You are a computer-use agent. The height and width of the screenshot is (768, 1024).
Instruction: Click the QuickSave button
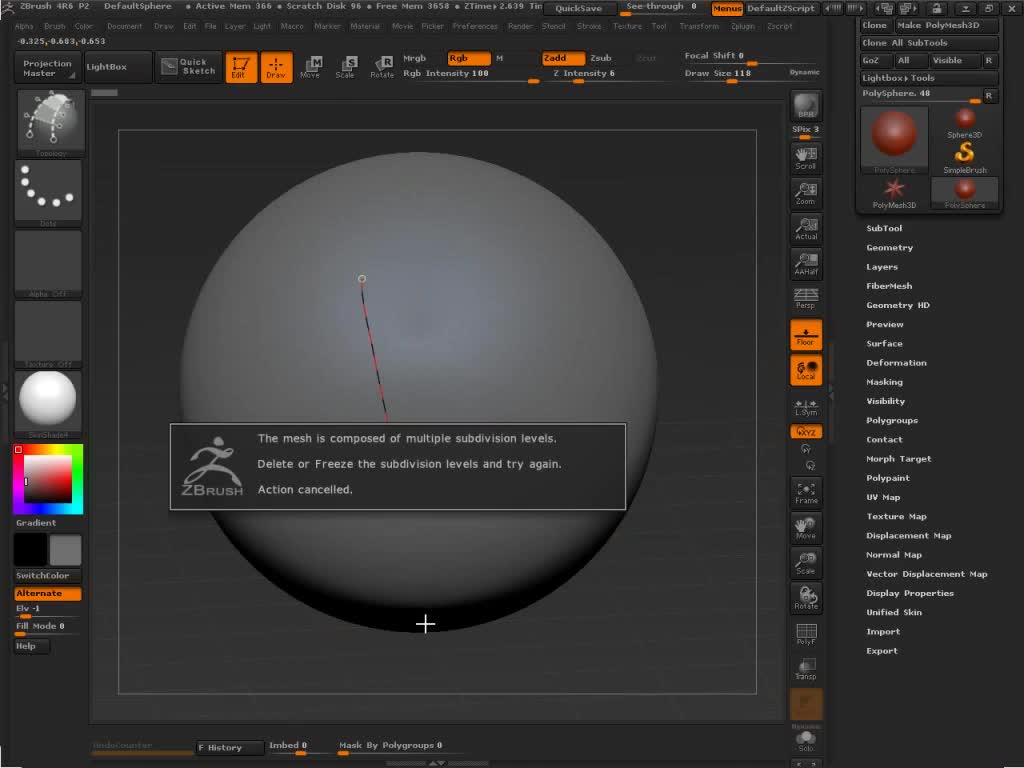tap(579, 8)
